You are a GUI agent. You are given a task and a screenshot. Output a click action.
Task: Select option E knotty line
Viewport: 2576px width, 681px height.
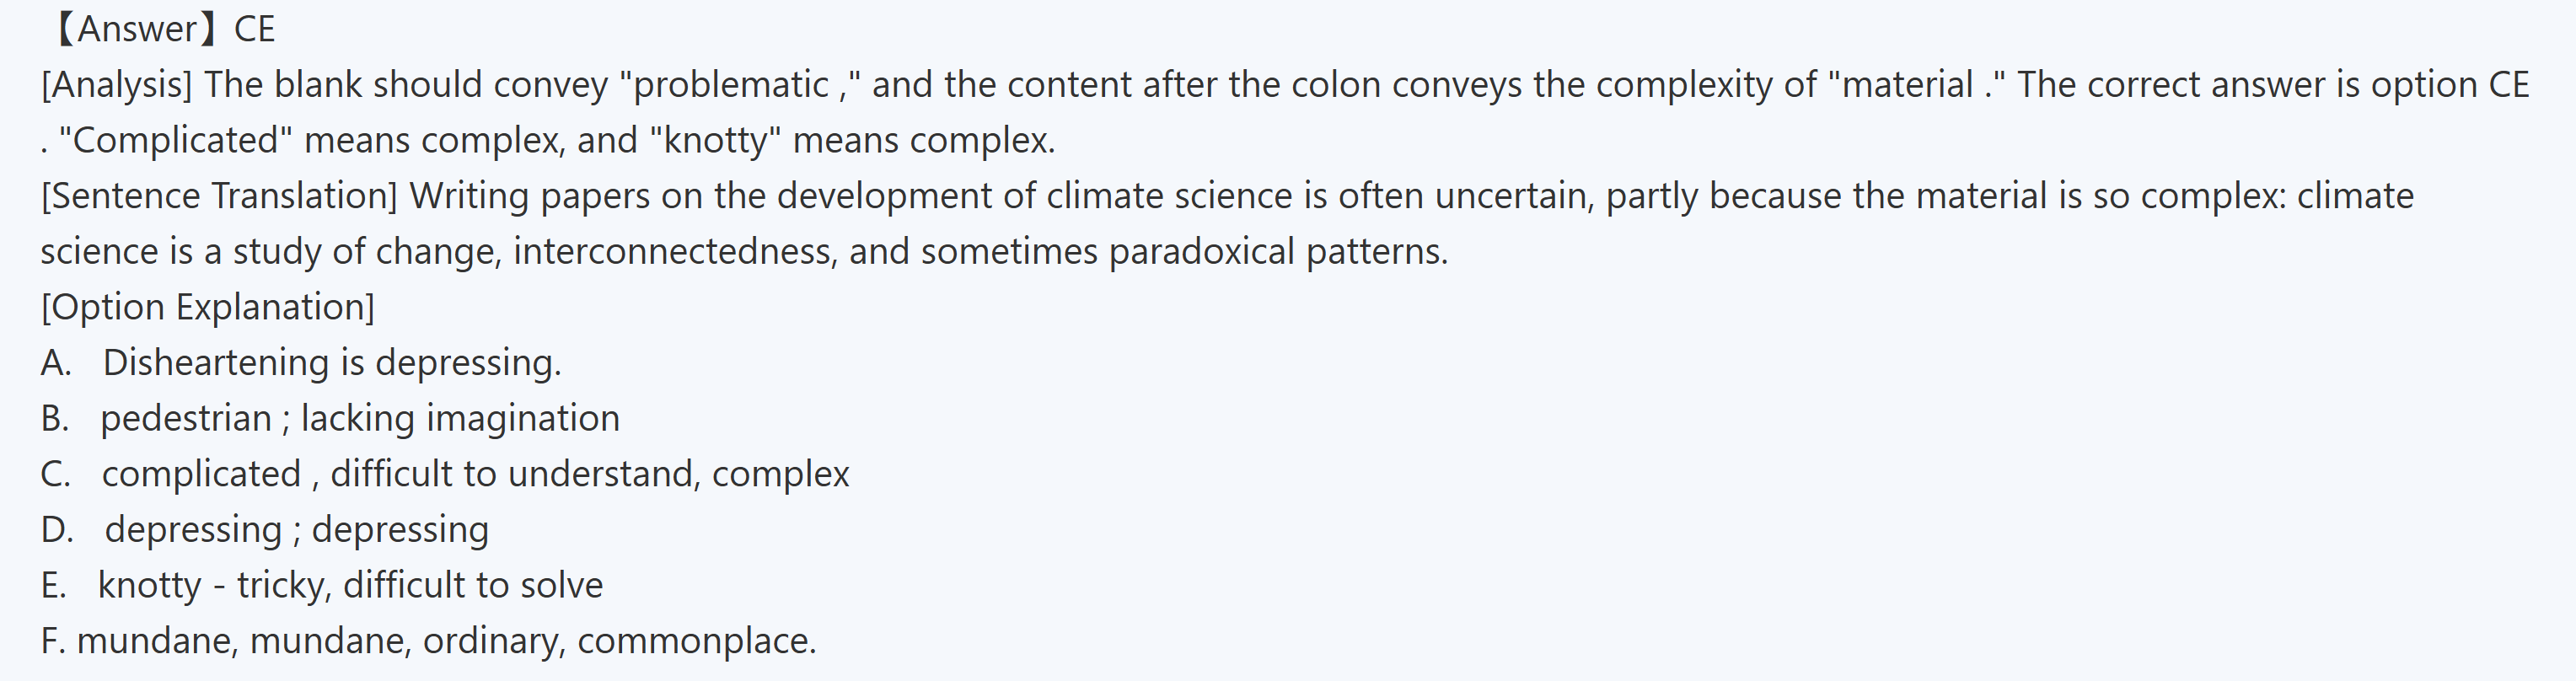[321, 585]
